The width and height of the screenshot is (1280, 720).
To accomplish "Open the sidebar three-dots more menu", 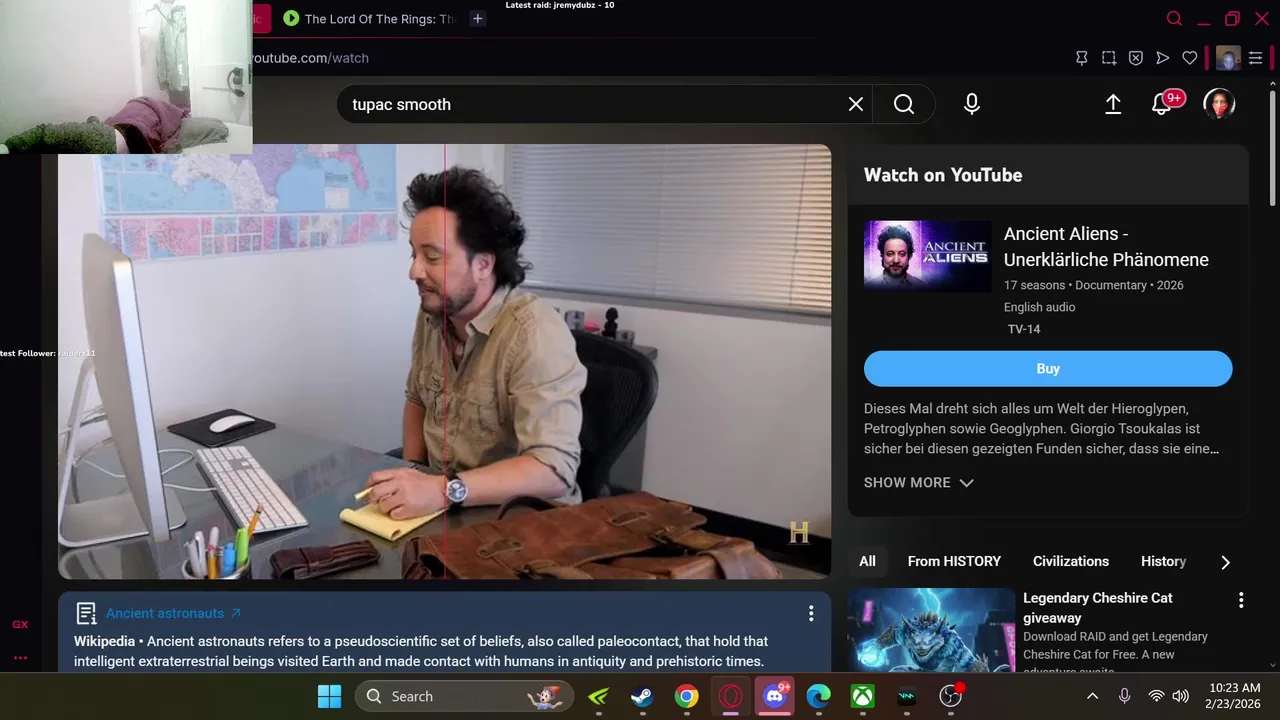I will (20, 658).
